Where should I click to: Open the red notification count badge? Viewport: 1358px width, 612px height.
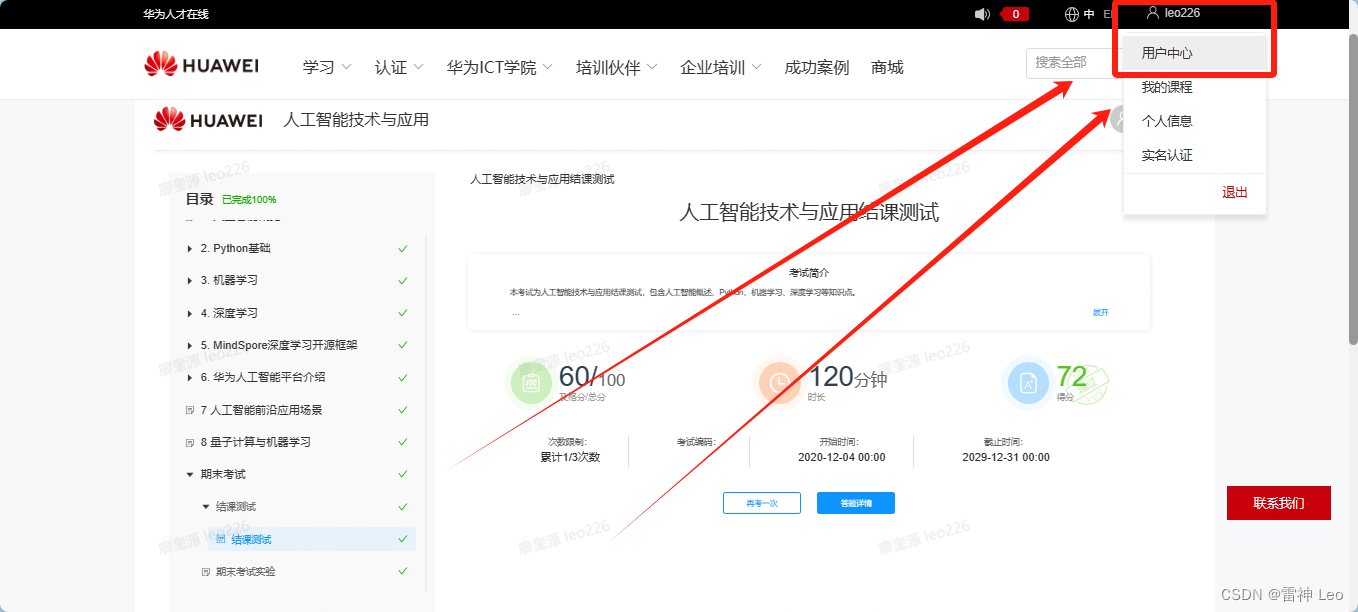(1015, 14)
